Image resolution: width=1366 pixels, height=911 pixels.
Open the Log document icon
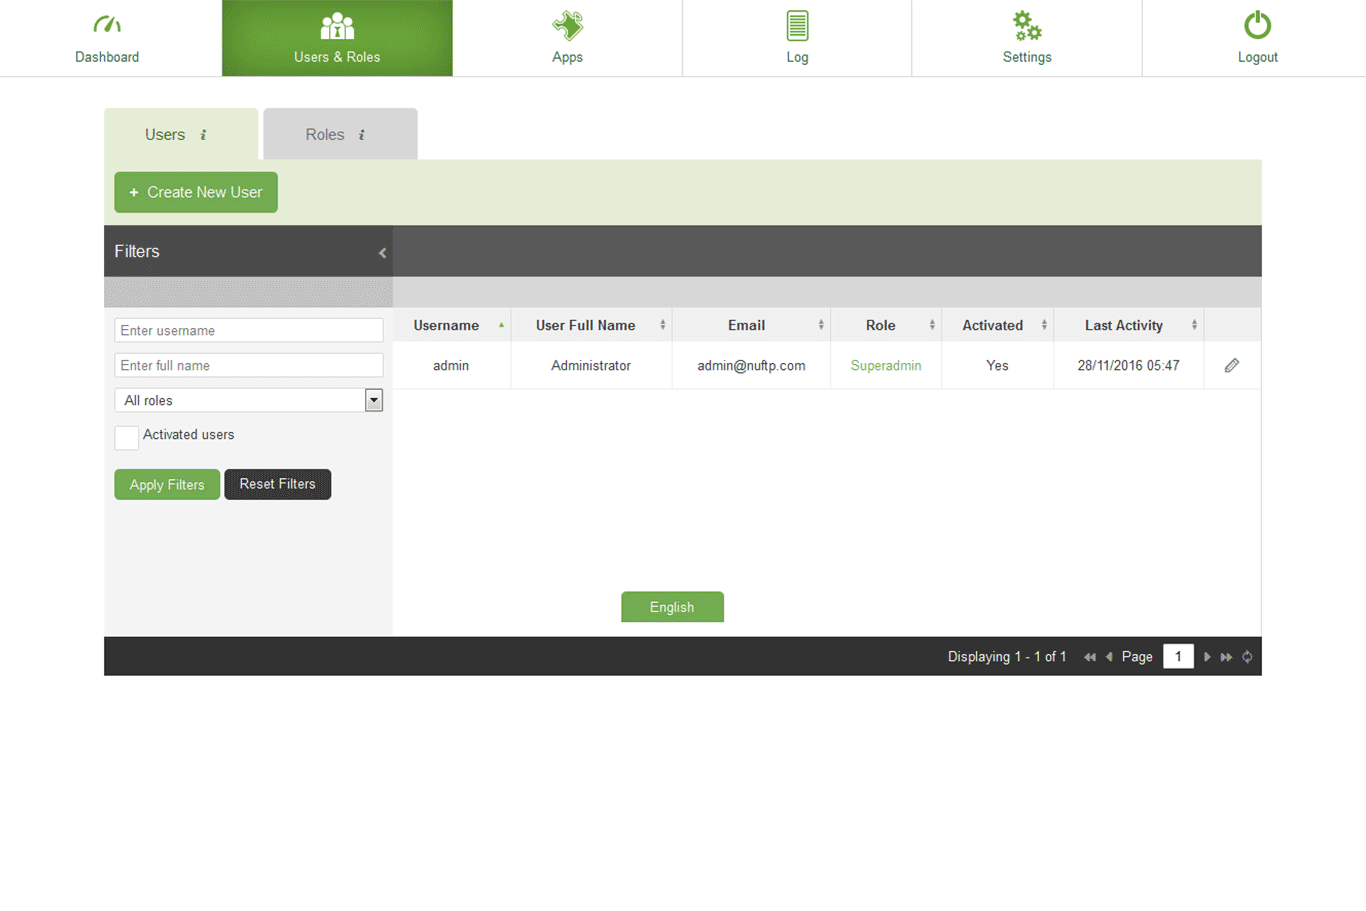[797, 25]
